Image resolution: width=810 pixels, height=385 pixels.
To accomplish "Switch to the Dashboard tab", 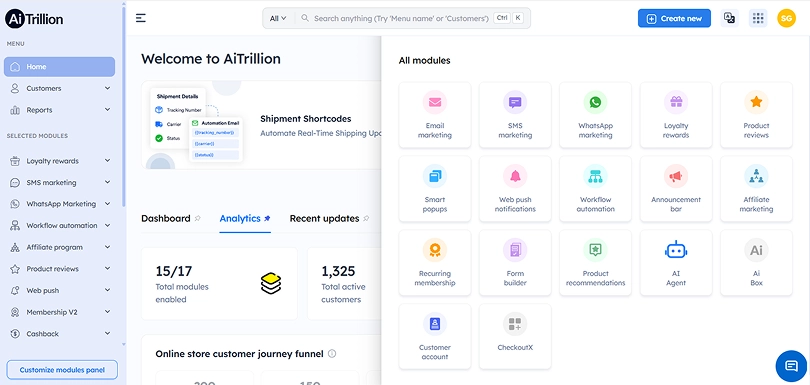I will pyautogui.click(x=165, y=219).
